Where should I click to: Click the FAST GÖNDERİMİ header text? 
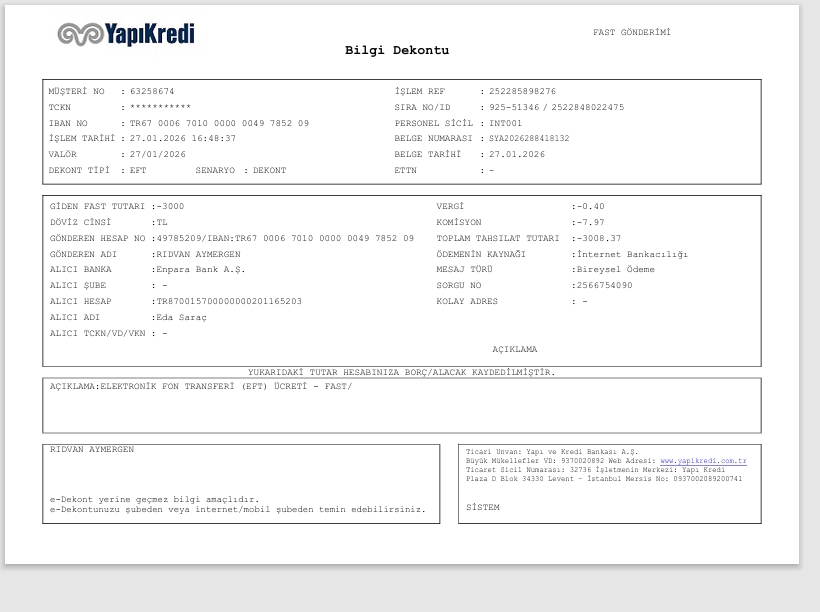pos(632,32)
